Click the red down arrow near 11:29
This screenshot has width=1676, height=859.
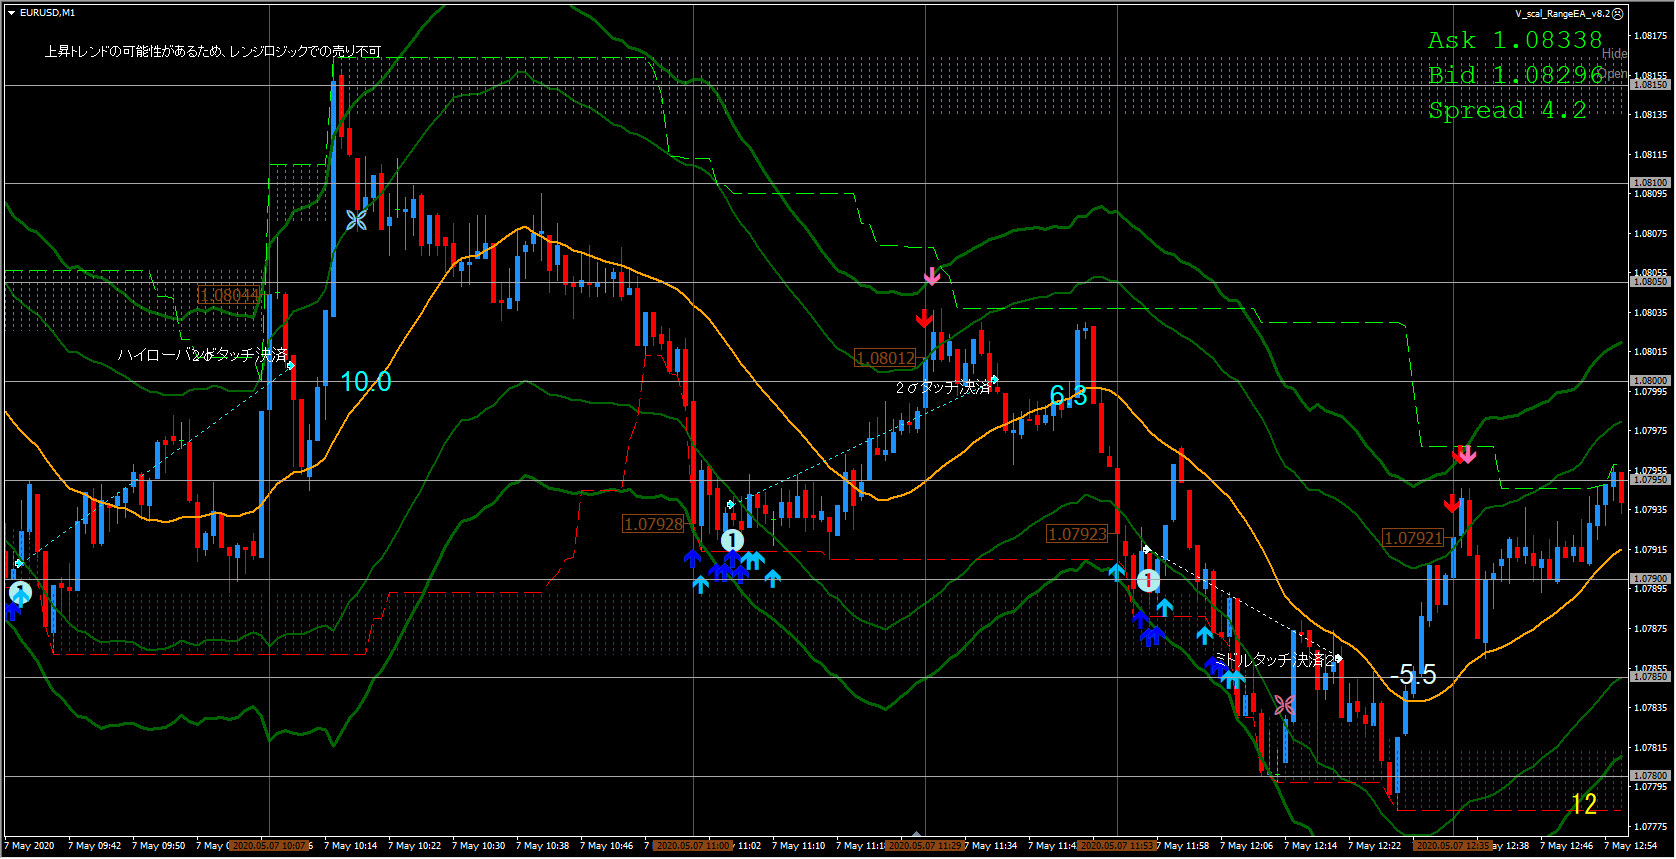[924, 319]
